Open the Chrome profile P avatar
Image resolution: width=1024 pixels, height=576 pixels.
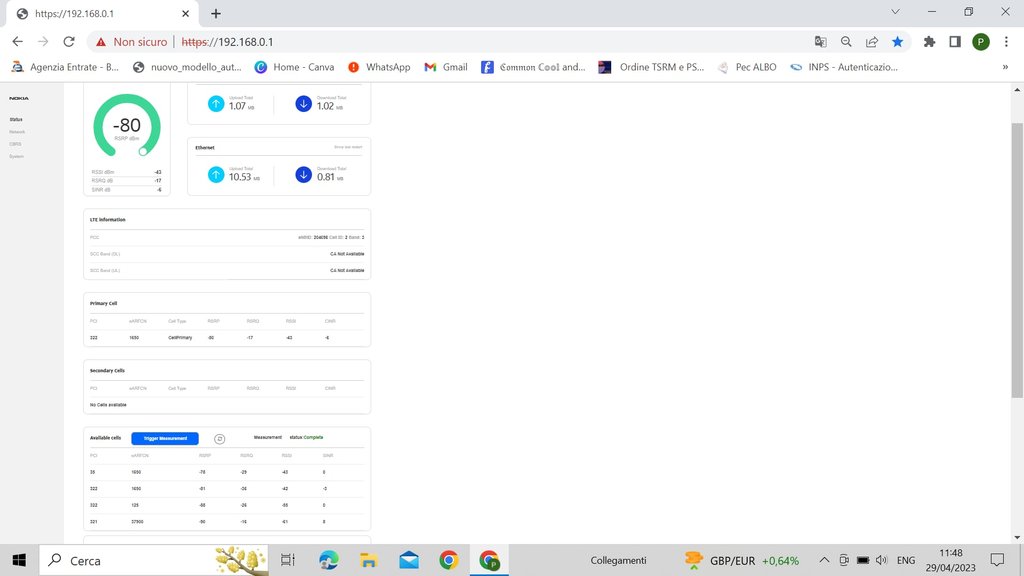coord(981,42)
